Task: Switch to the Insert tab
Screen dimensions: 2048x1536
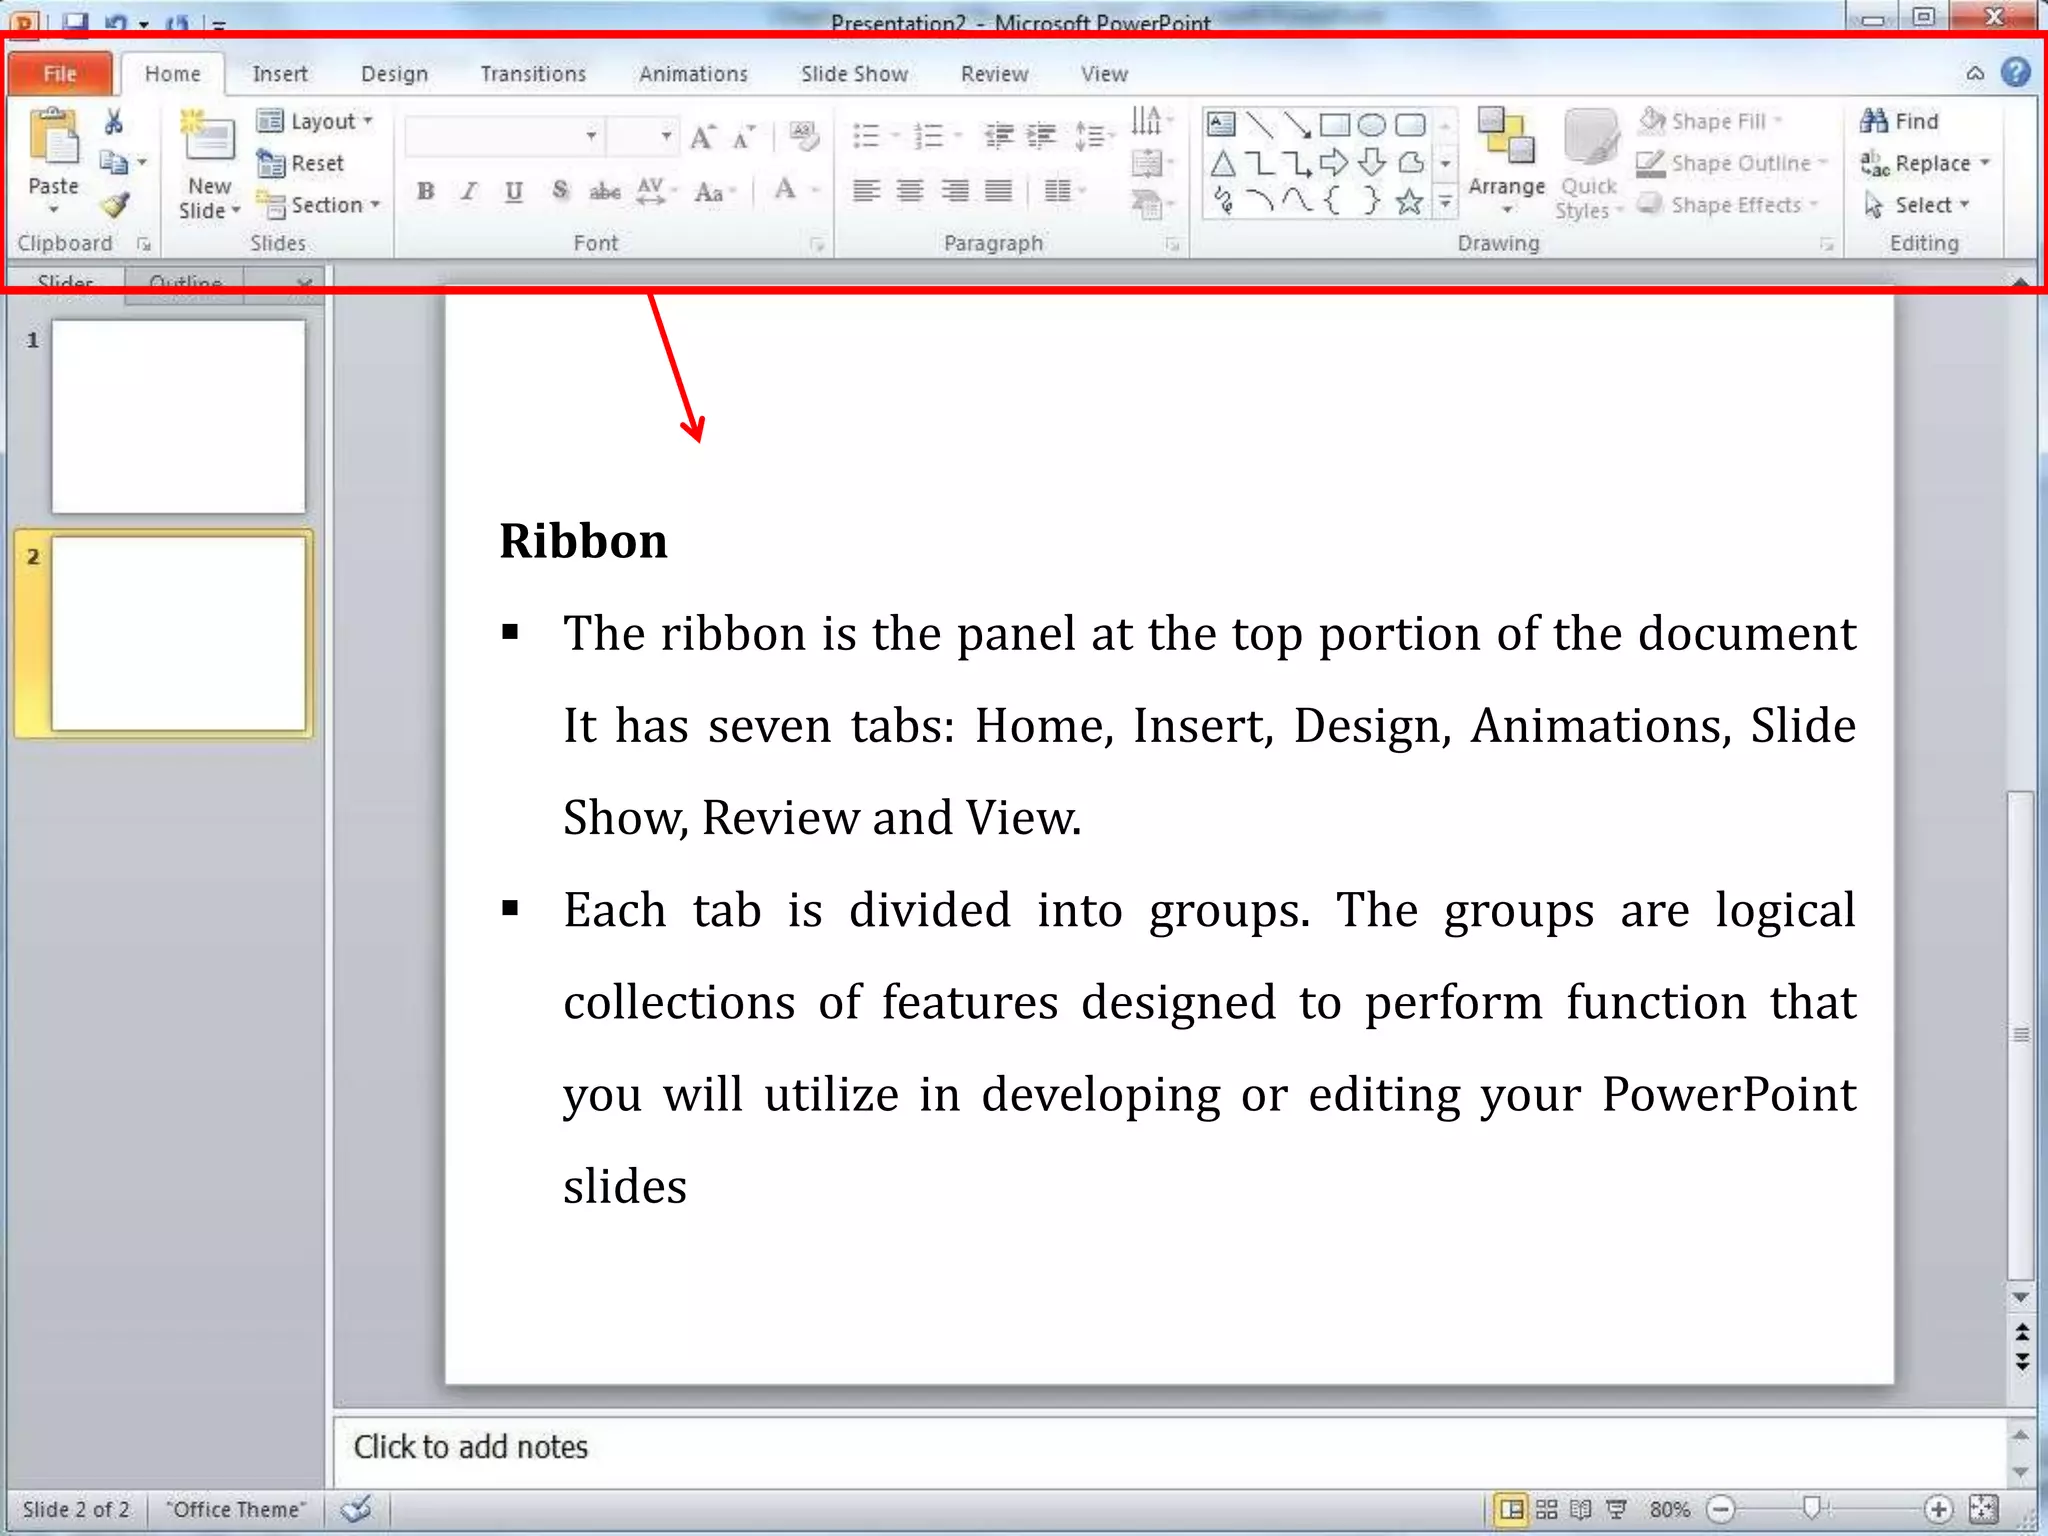Action: 280,74
